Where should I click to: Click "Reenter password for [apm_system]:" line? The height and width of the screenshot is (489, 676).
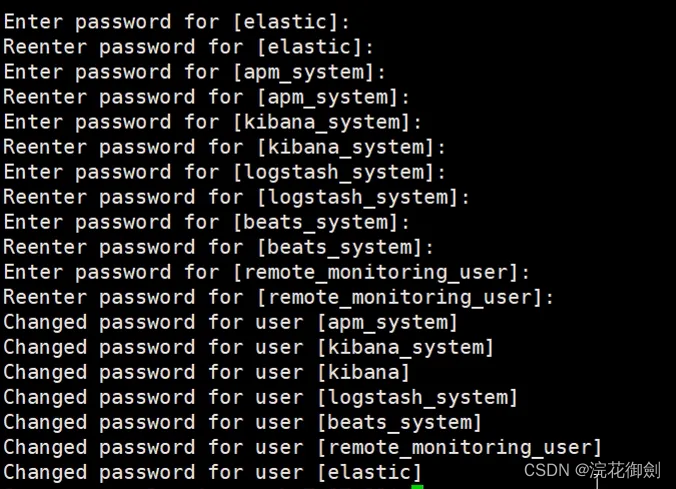pos(206,97)
